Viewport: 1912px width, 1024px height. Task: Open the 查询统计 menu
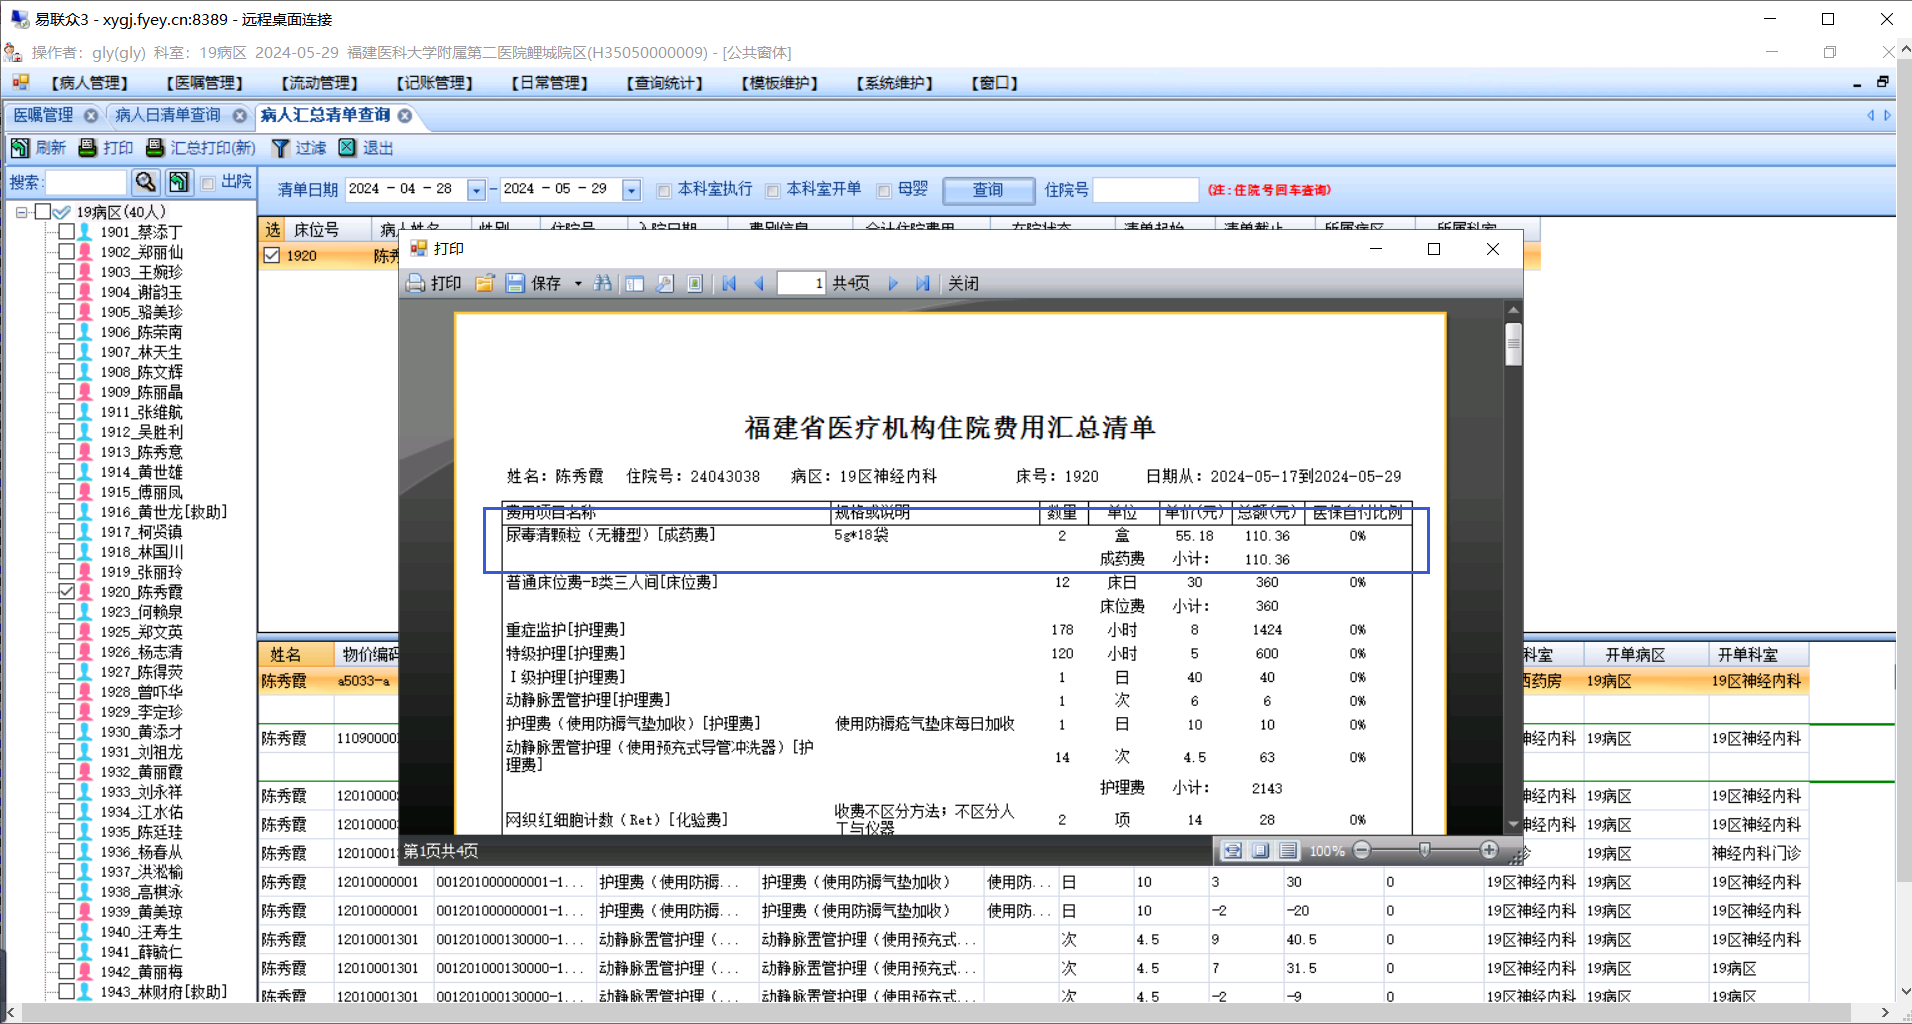tap(664, 83)
